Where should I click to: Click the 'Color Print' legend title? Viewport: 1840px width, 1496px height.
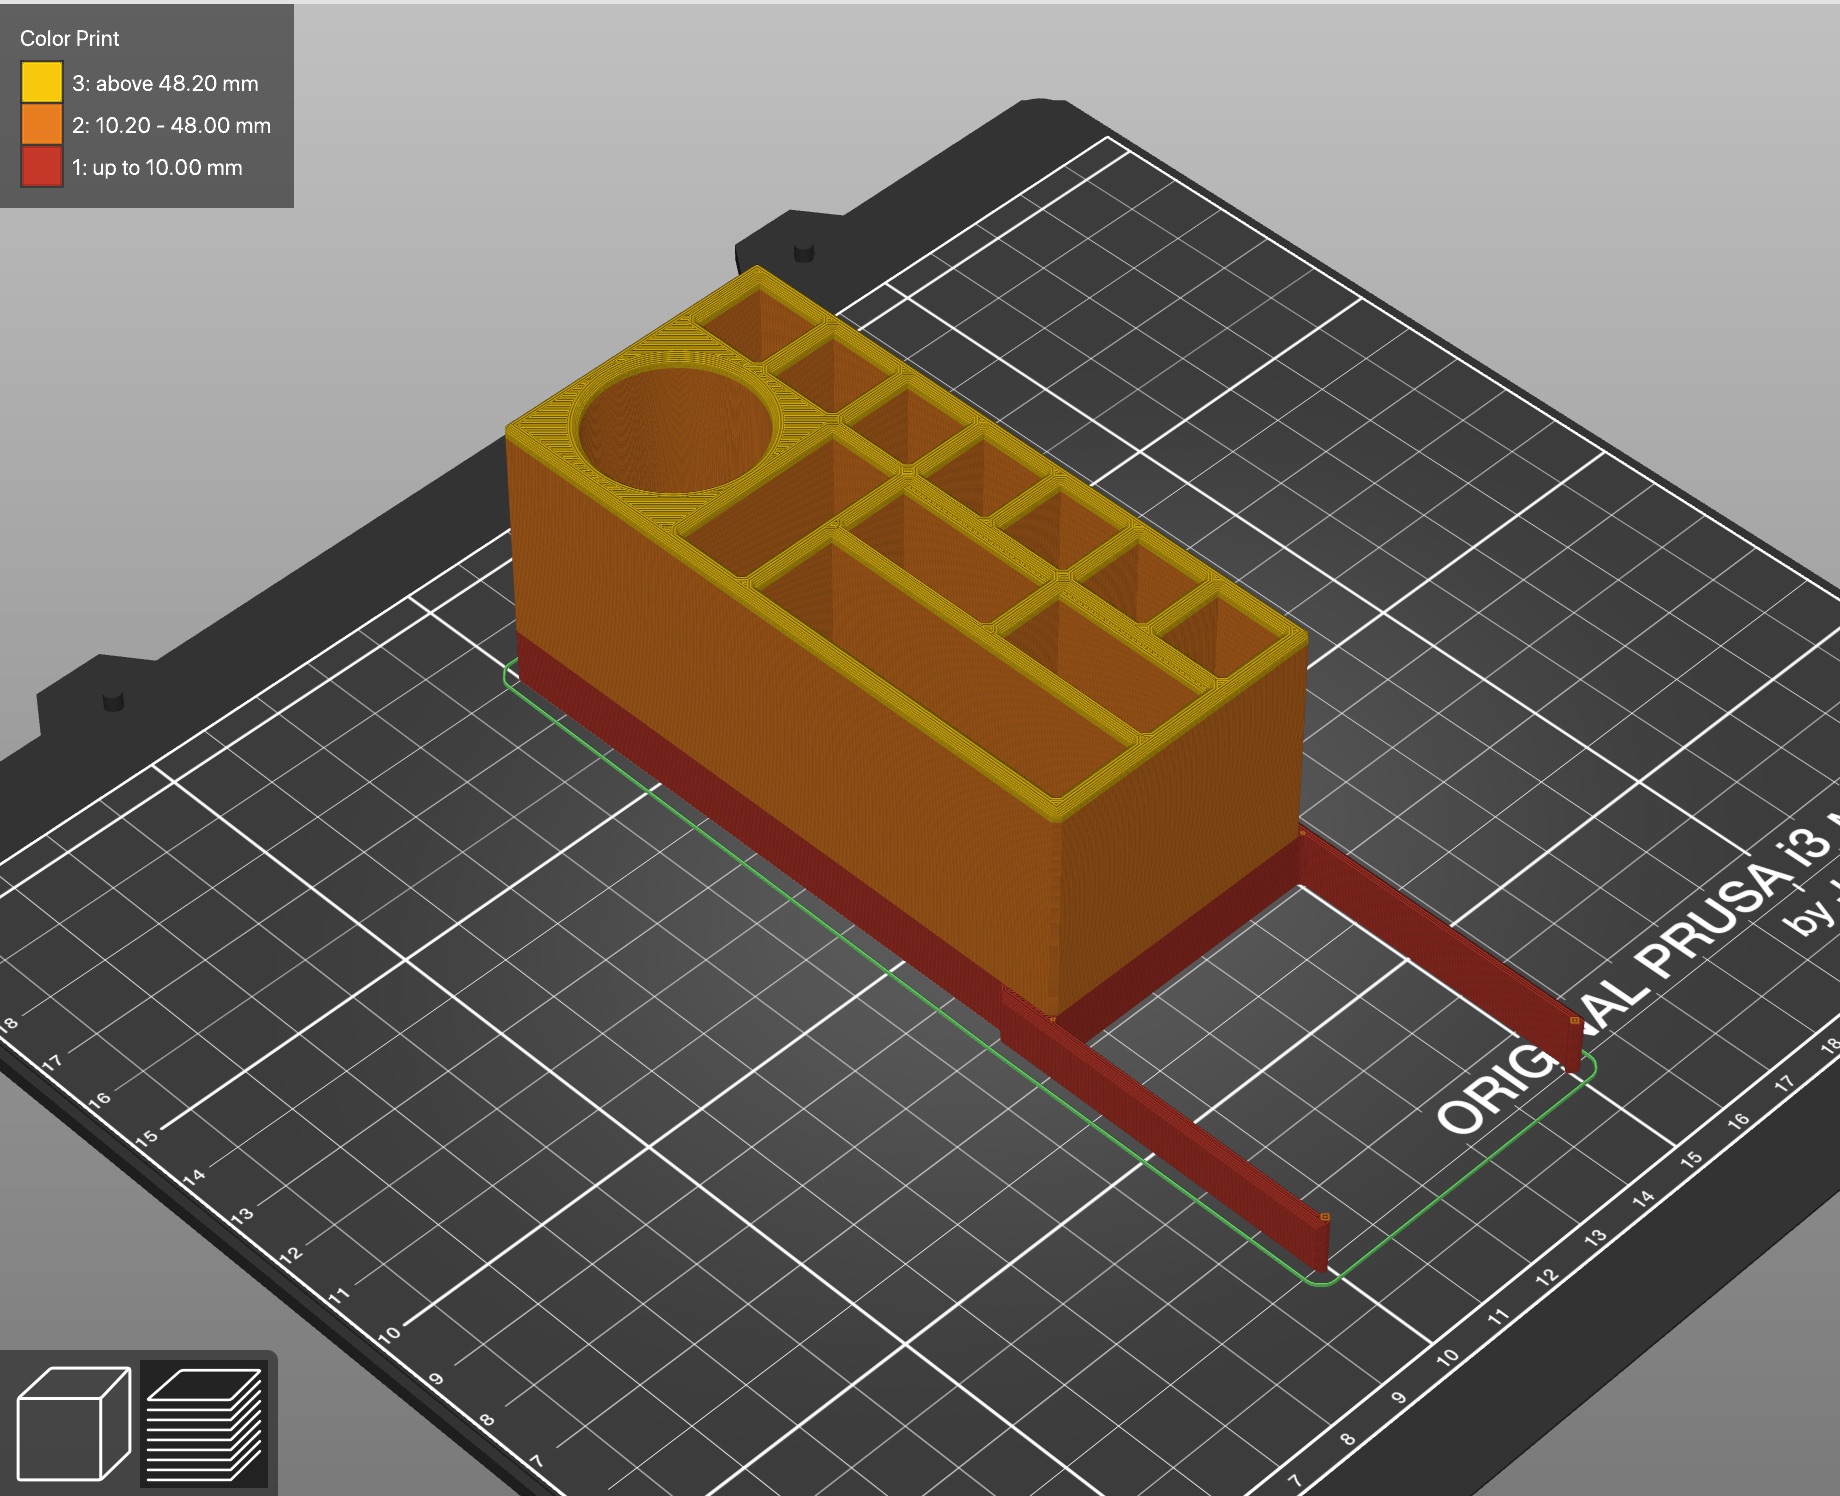click(69, 38)
